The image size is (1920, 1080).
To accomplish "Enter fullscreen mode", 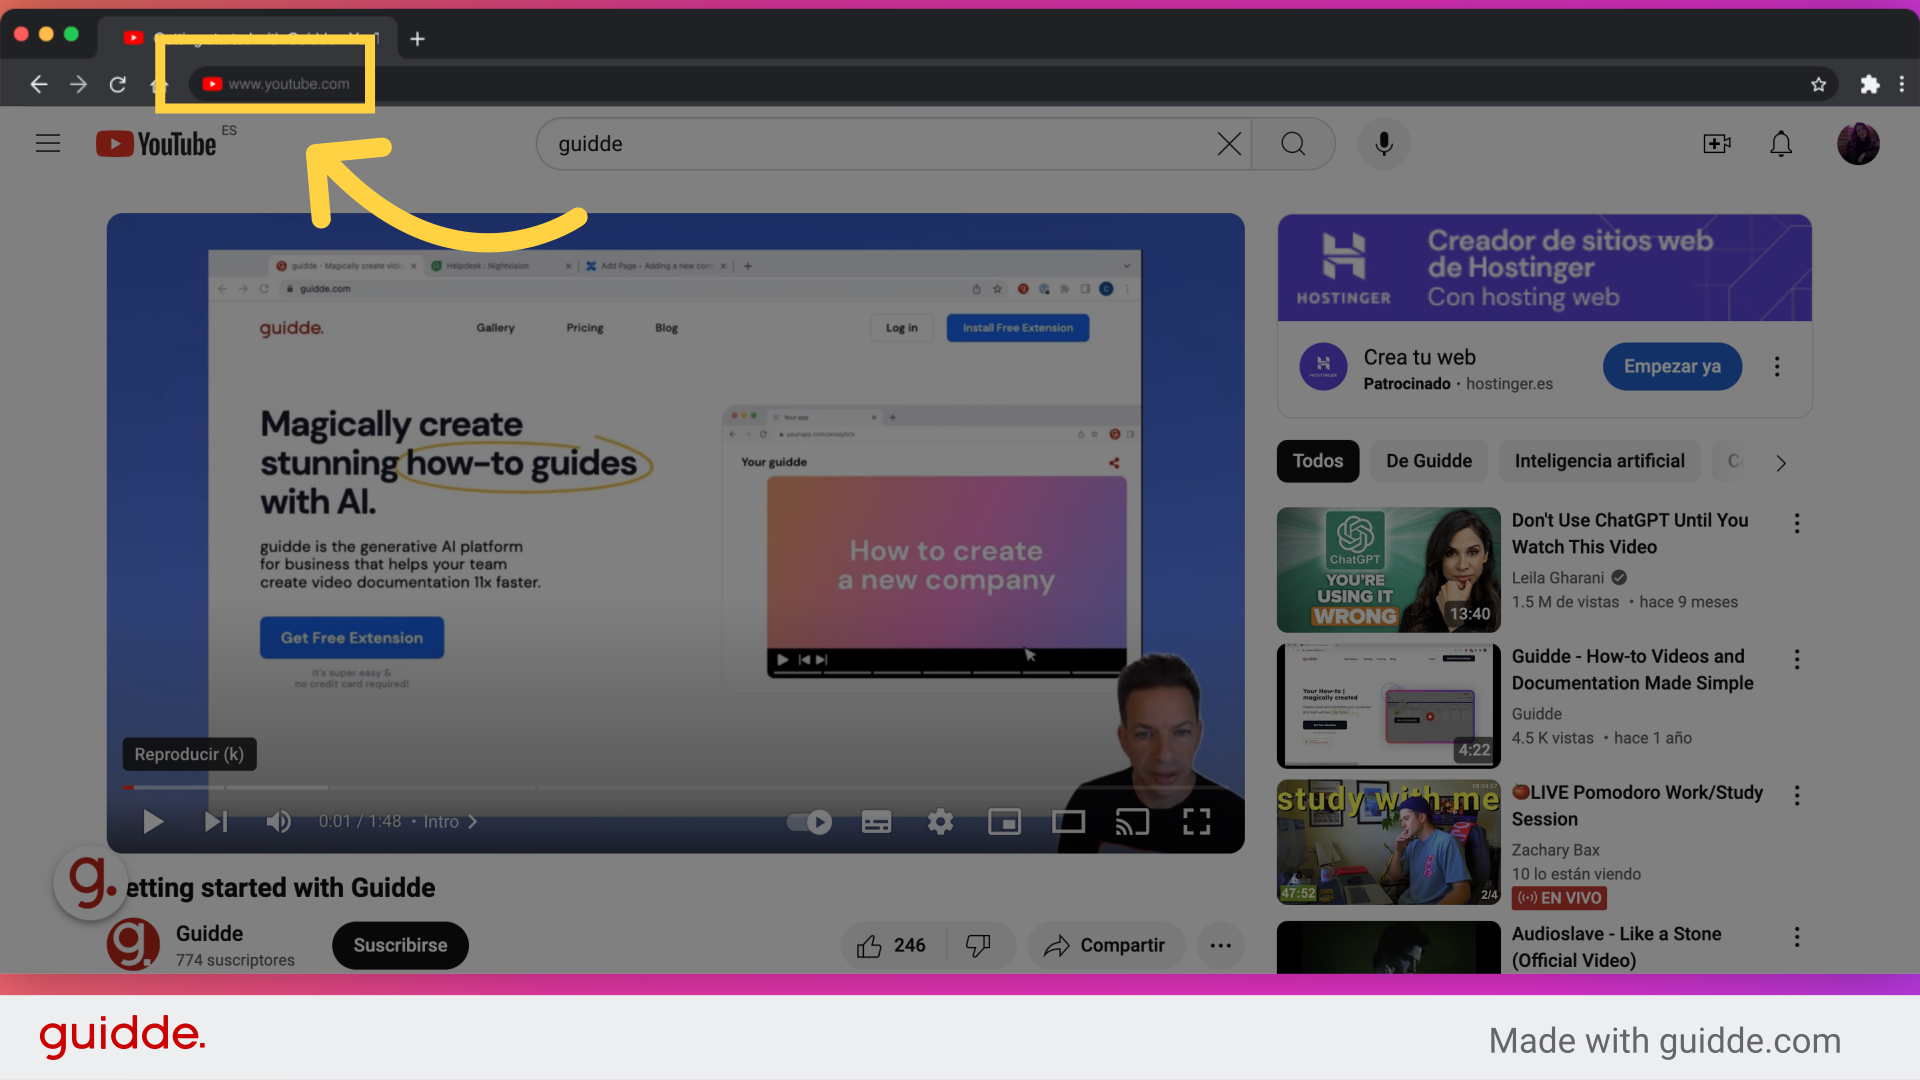I will 1196,822.
